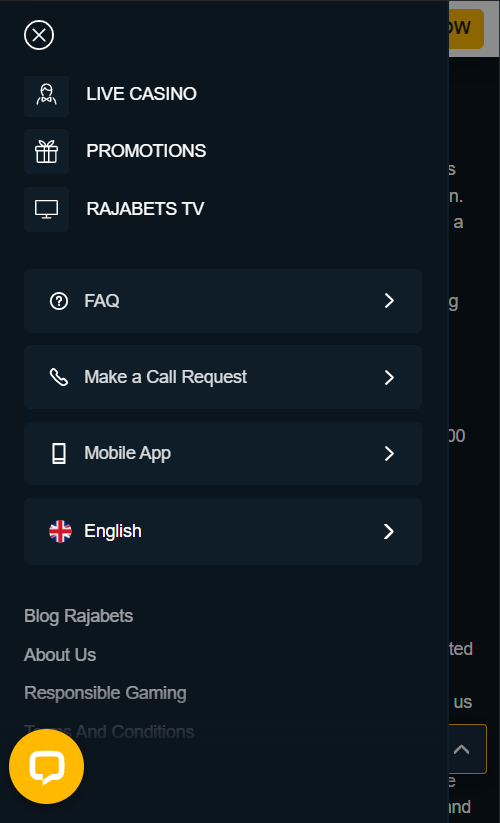
Task: Click the Rajabets TV monitor icon
Action: coord(46,209)
